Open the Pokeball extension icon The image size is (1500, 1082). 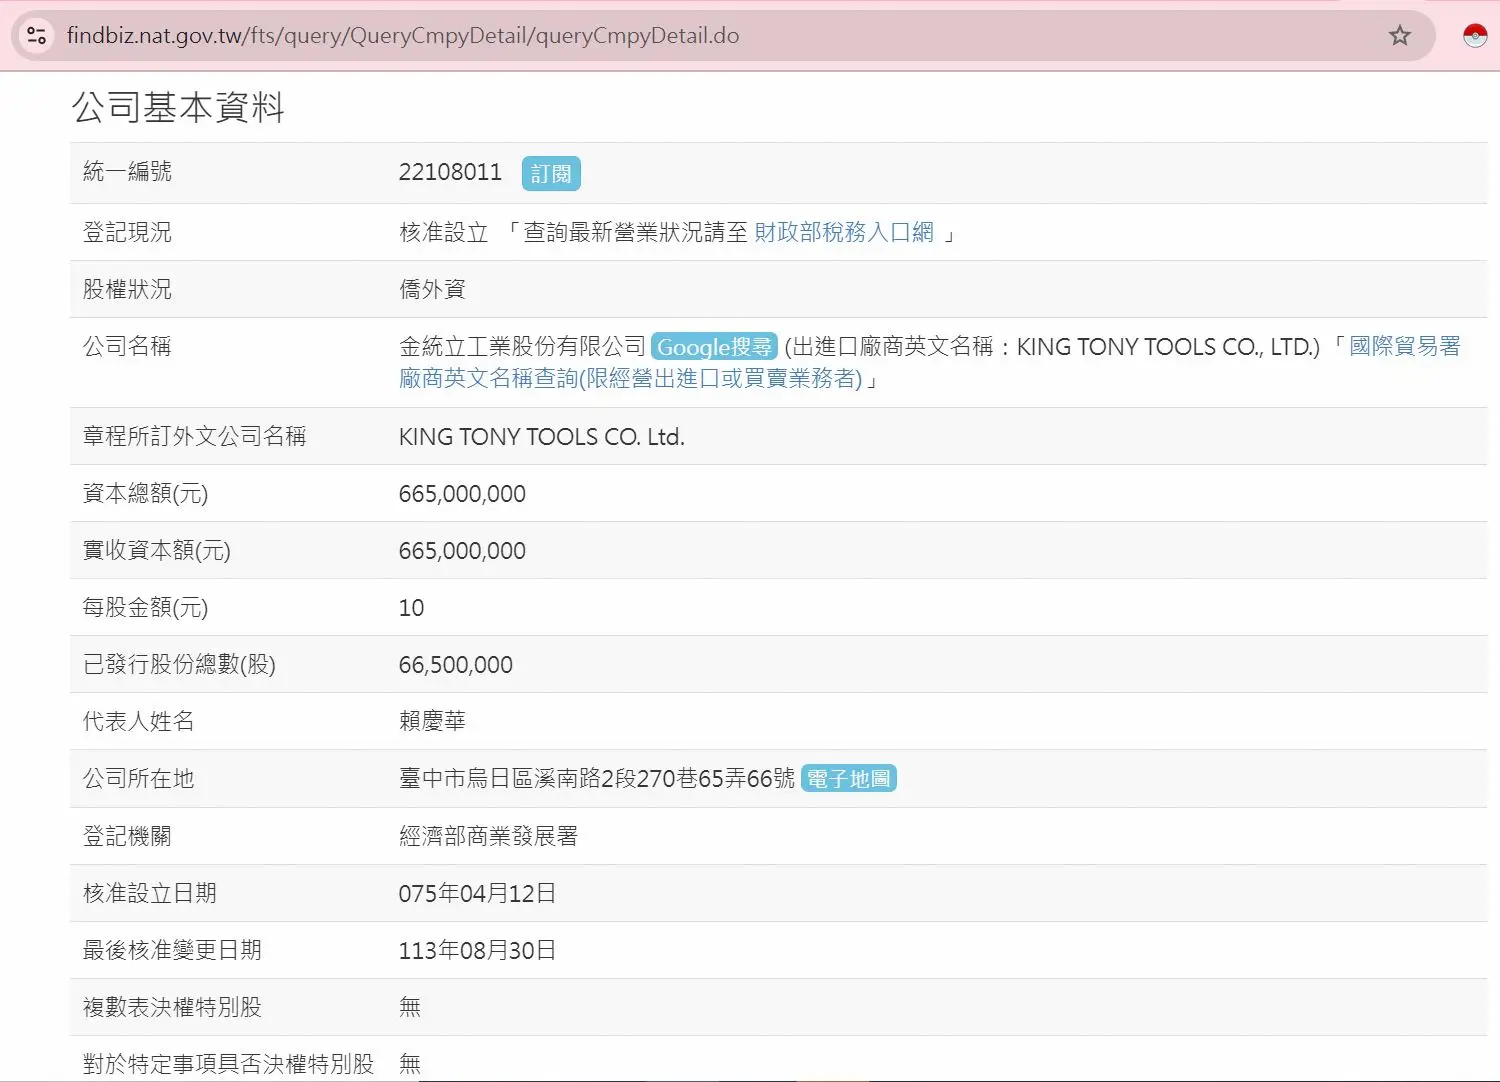pyautogui.click(x=1475, y=36)
